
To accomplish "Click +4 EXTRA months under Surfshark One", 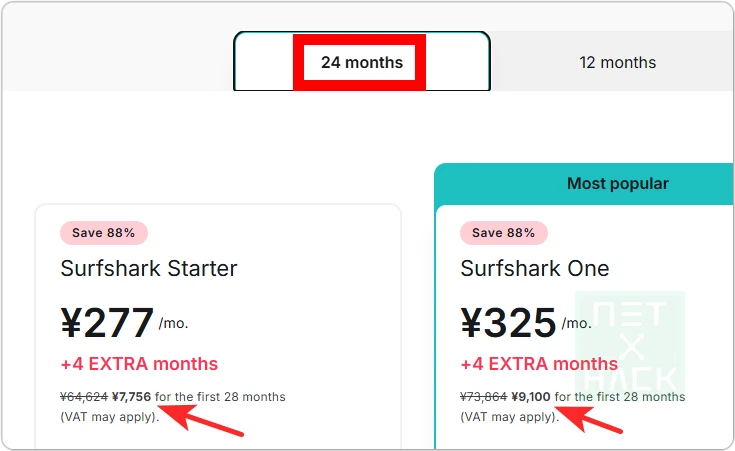I will 539,364.
